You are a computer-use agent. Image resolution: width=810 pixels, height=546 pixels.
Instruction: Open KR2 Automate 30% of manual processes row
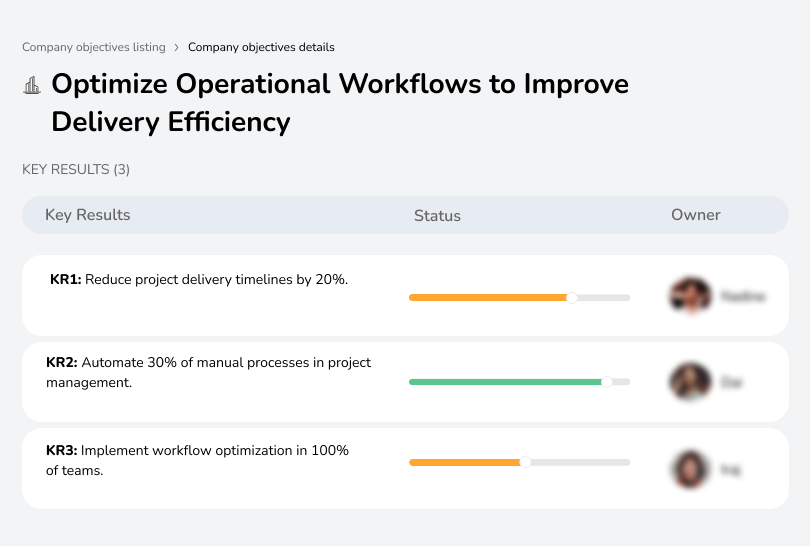[x=405, y=382]
